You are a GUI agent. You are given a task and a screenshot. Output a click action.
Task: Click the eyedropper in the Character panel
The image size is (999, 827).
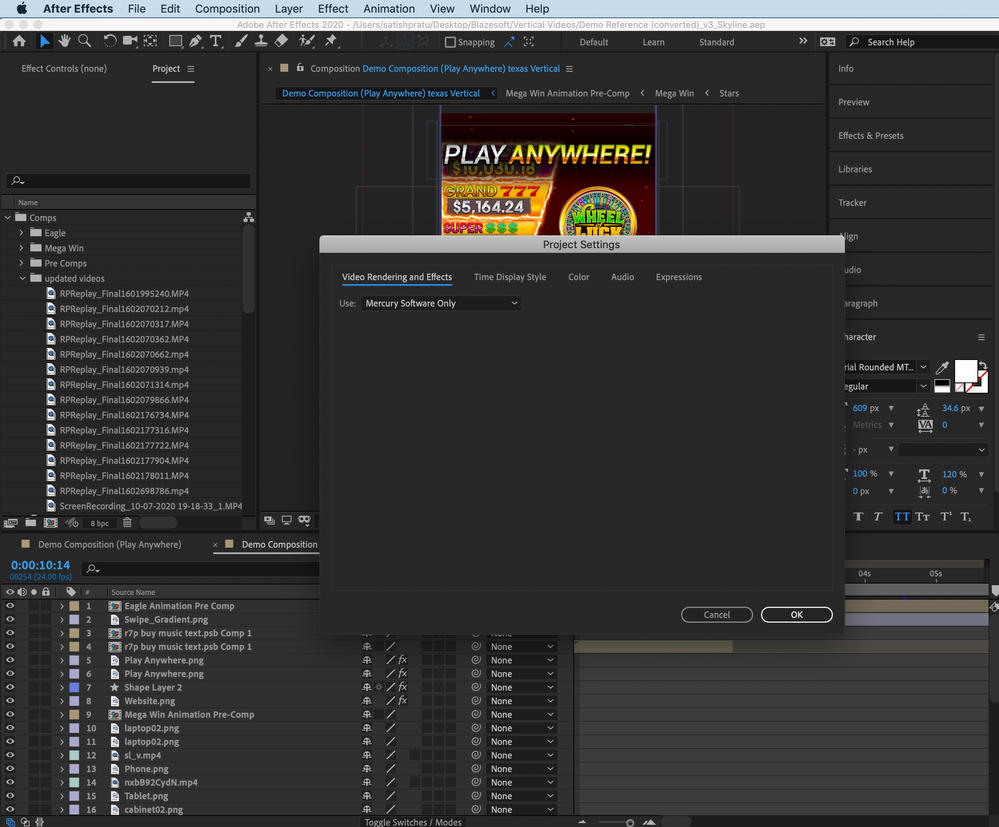941,368
